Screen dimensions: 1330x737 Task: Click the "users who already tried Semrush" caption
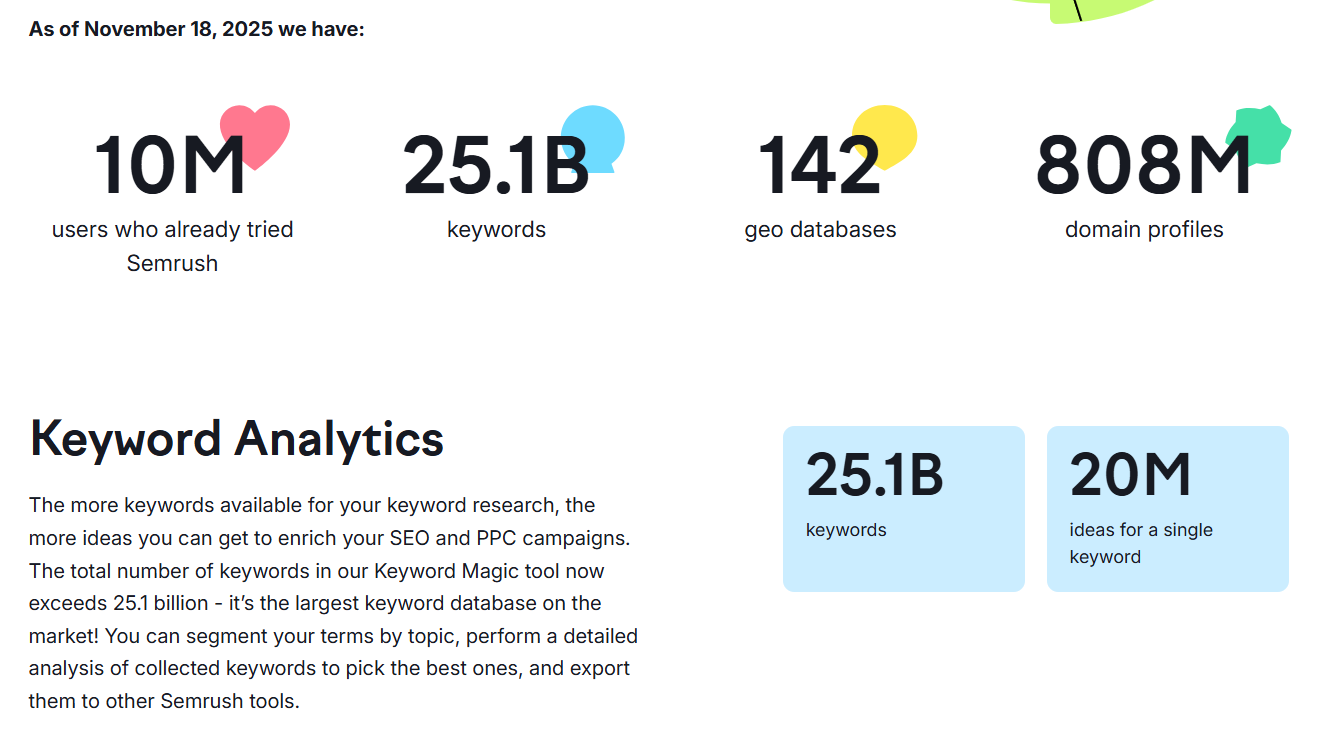(172, 246)
